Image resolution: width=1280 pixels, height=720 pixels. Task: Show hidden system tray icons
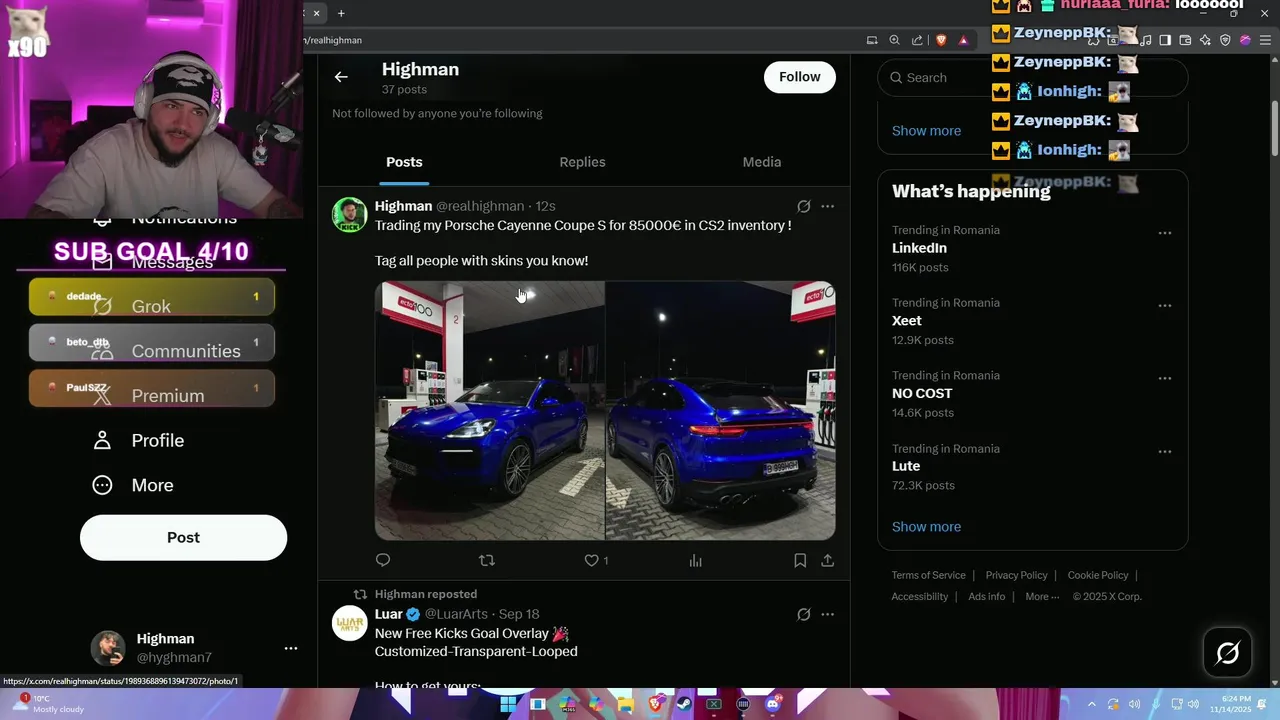(x=1091, y=704)
